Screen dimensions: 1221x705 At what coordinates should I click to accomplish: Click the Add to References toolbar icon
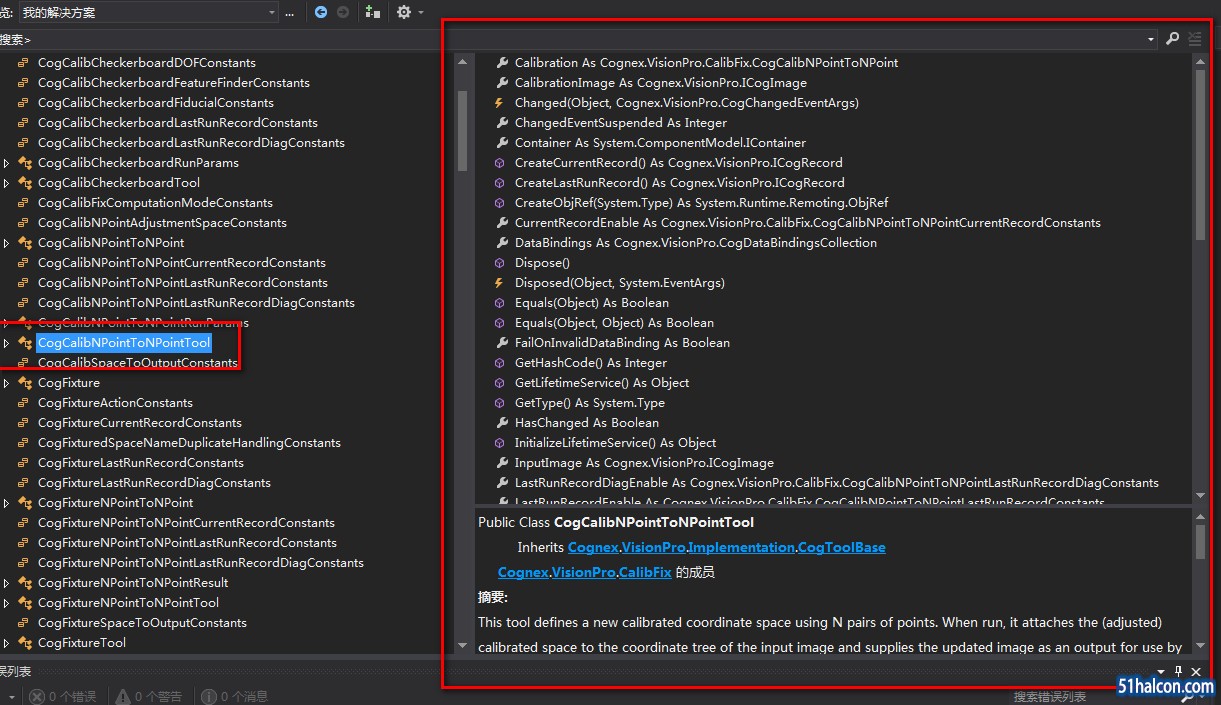[373, 12]
